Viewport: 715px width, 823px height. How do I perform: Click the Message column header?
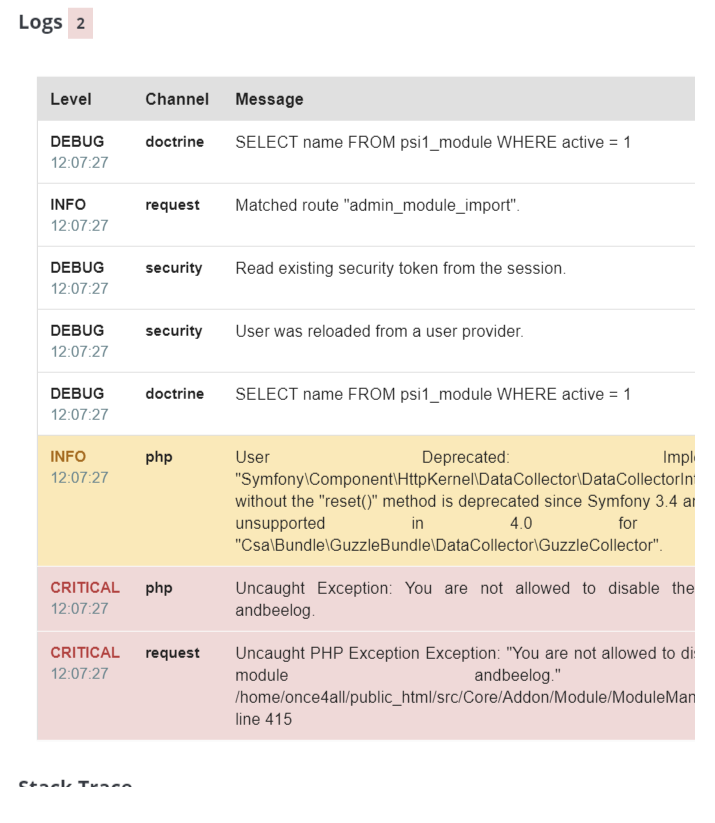pos(269,99)
